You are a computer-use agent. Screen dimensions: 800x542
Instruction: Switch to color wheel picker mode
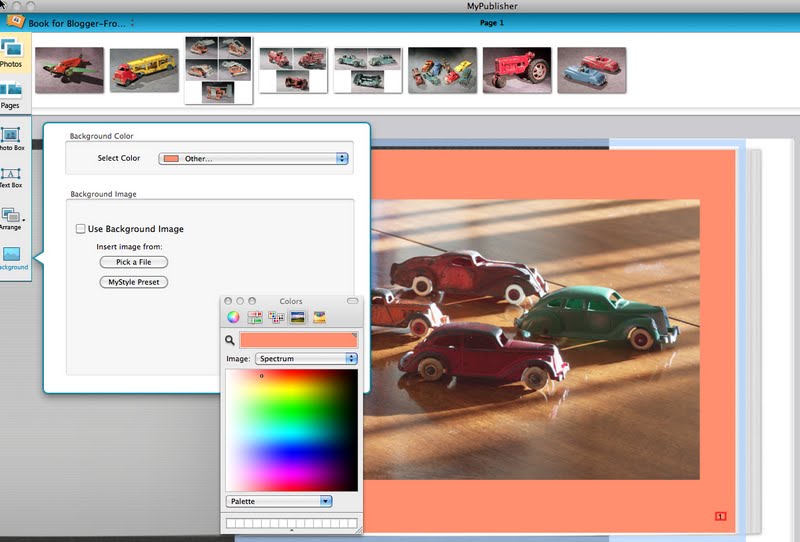point(233,317)
